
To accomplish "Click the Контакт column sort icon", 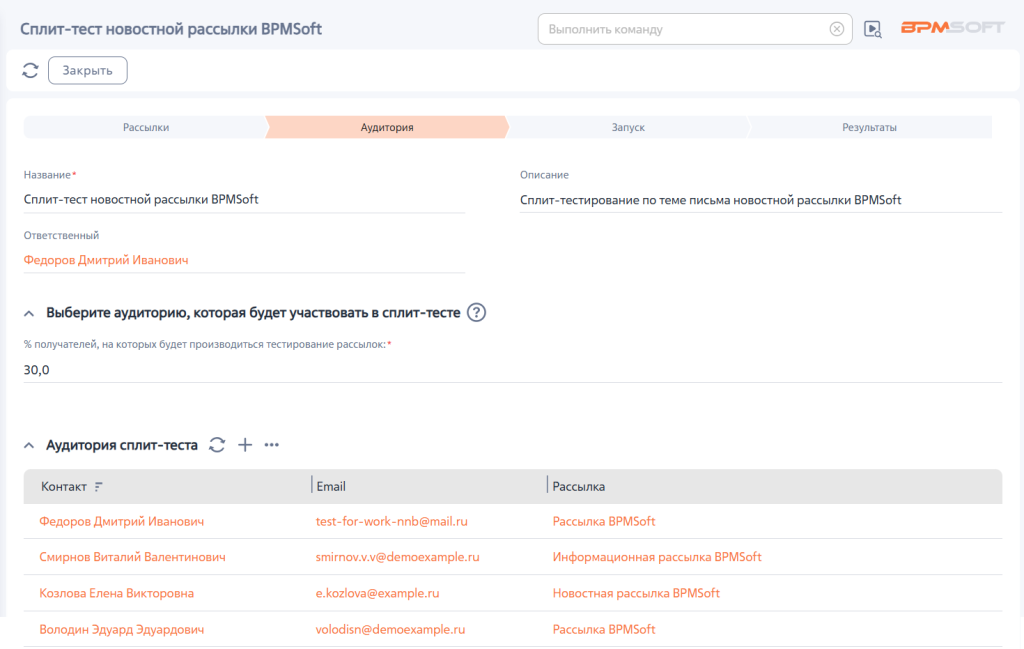I will 99,487.
